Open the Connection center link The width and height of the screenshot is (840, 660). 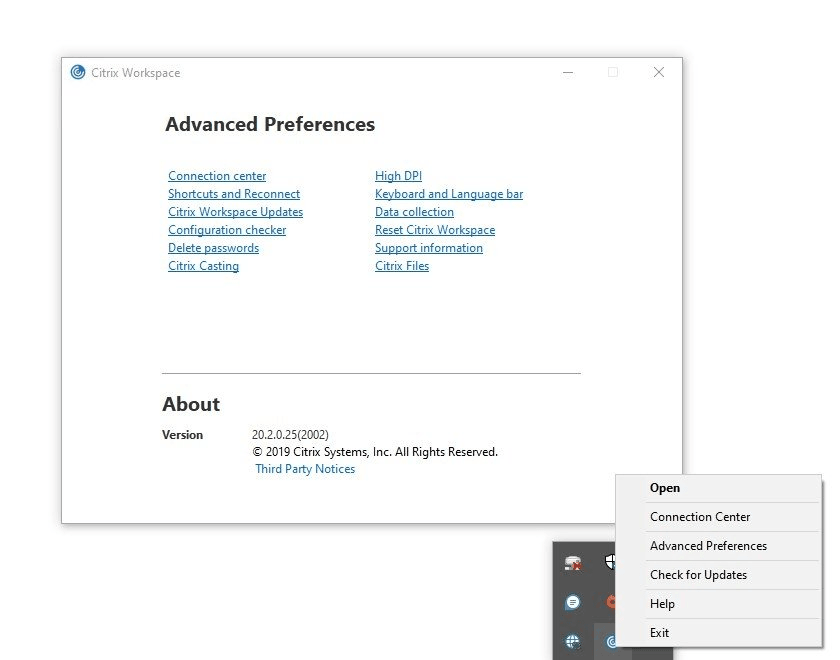(217, 176)
